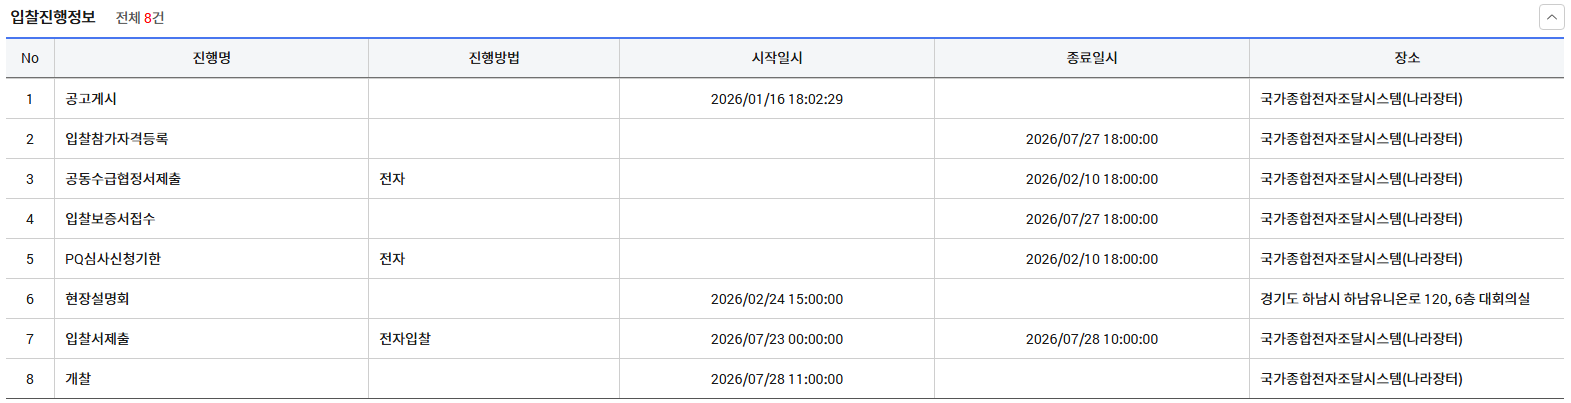Select the 공고게시 row
The width and height of the screenshot is (1571, 403).
pyautogui.click(x=91, y=99)
